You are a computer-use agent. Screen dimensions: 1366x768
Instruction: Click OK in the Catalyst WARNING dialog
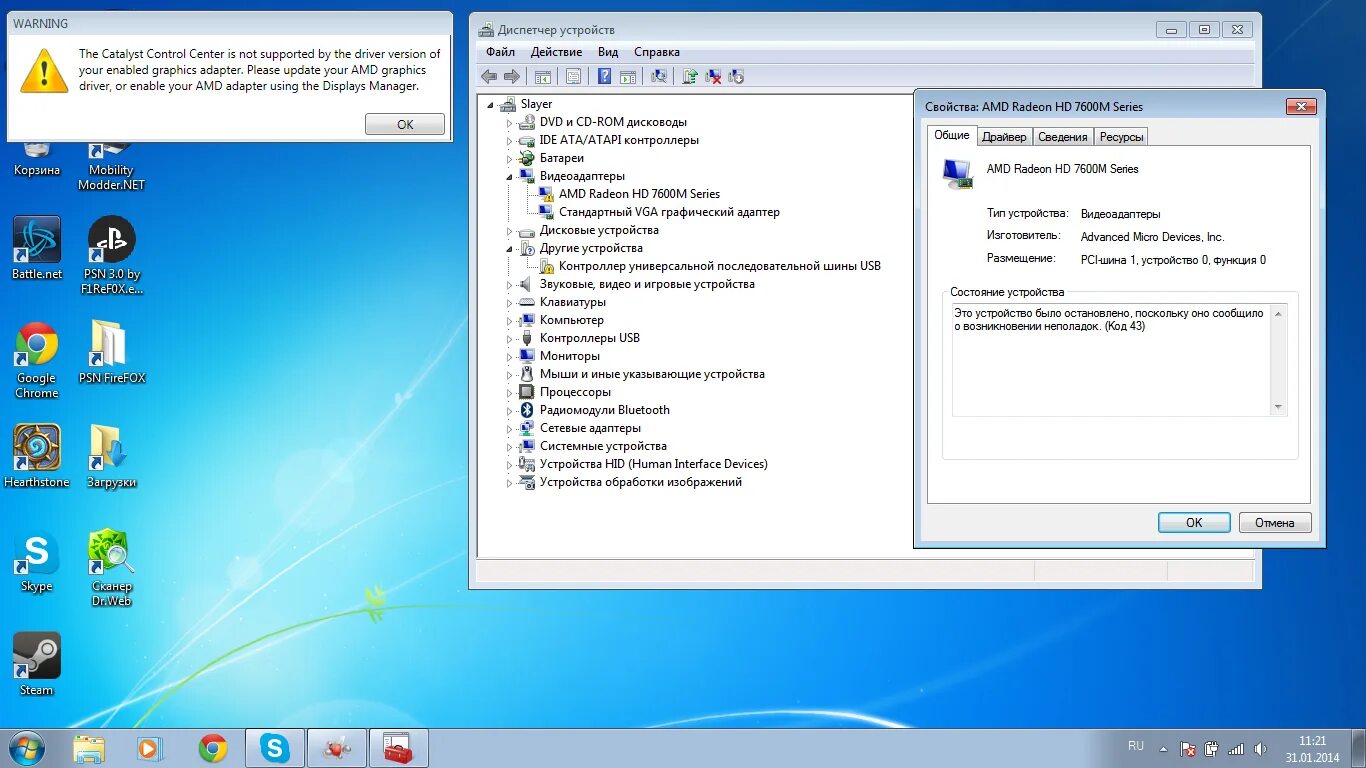point(405,124)
